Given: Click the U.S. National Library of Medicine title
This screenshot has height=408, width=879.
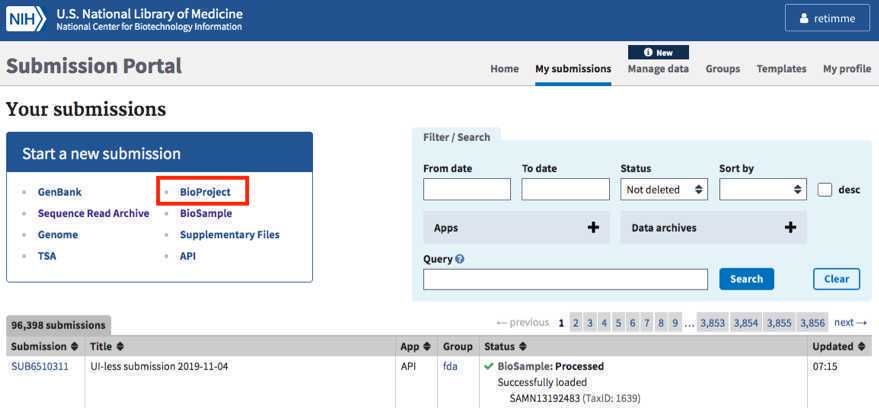Looking at the screenshot, I should coord(150,13).
